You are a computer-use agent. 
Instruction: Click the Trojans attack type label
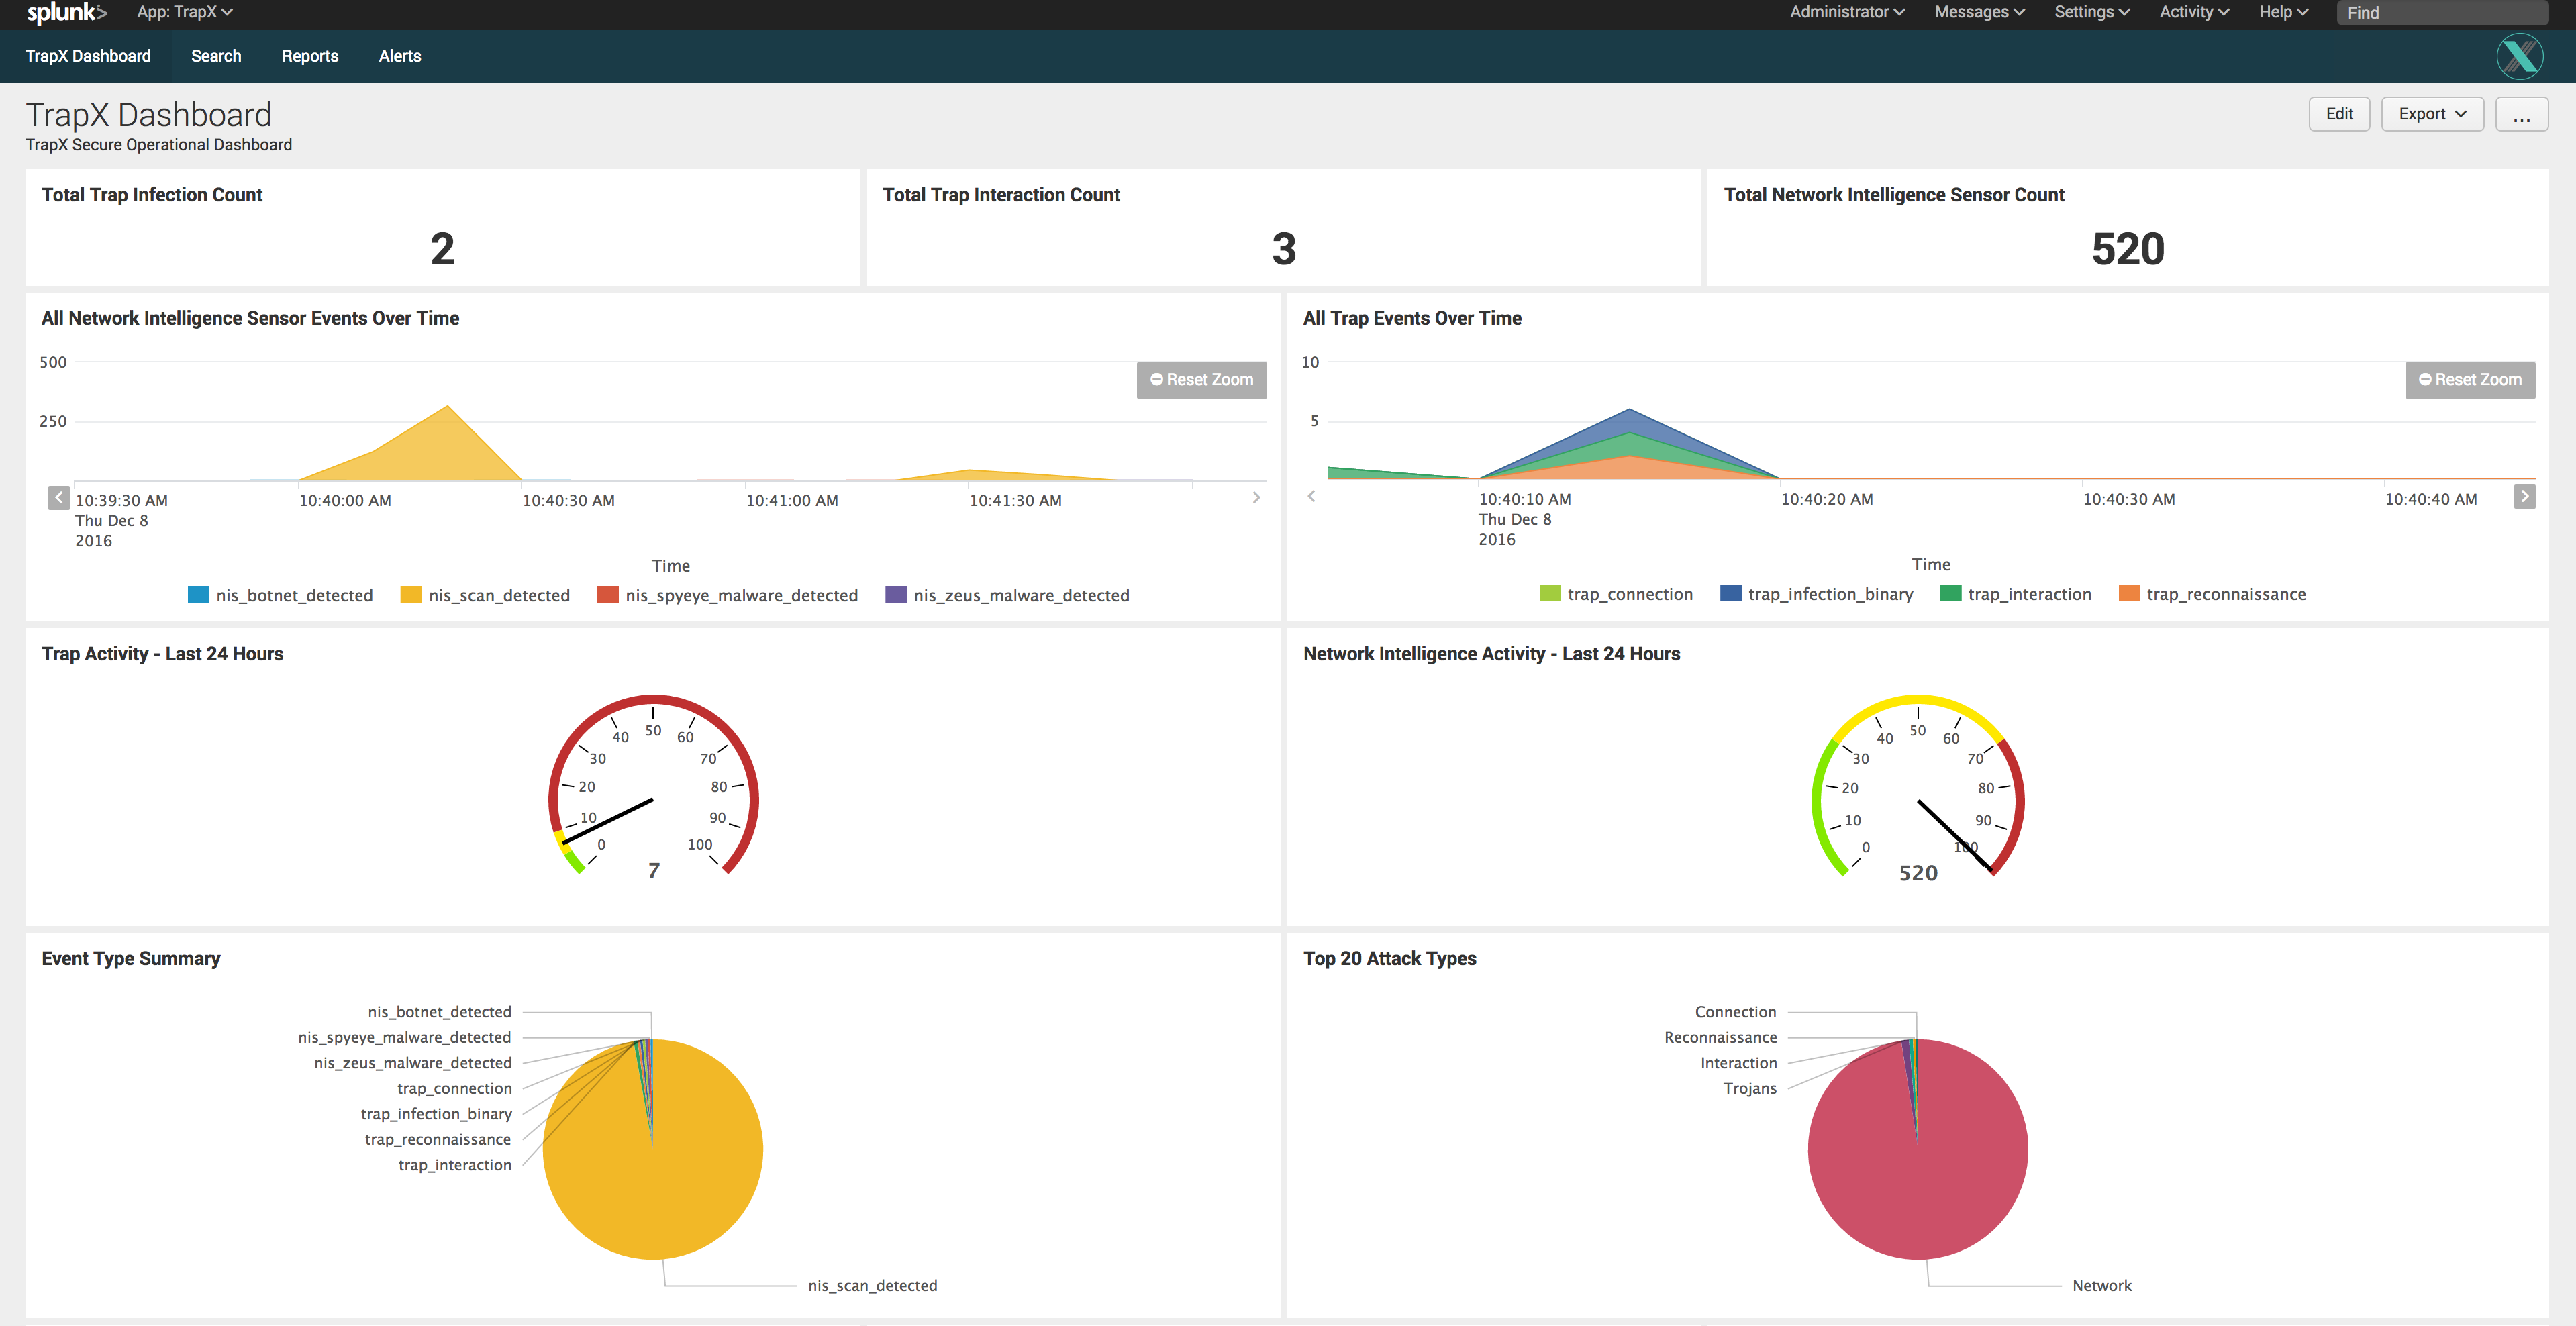pyautogui.click(x=1750, y=1089)
